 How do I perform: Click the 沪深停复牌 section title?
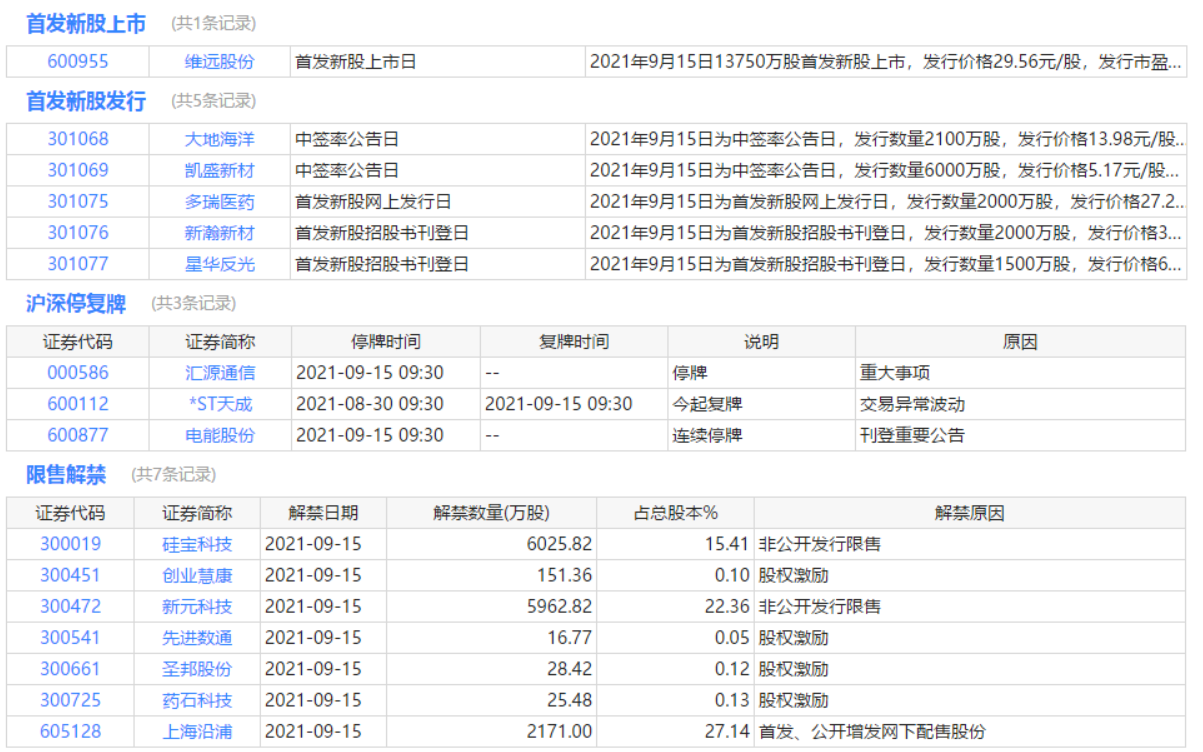[x=76, y=303]
